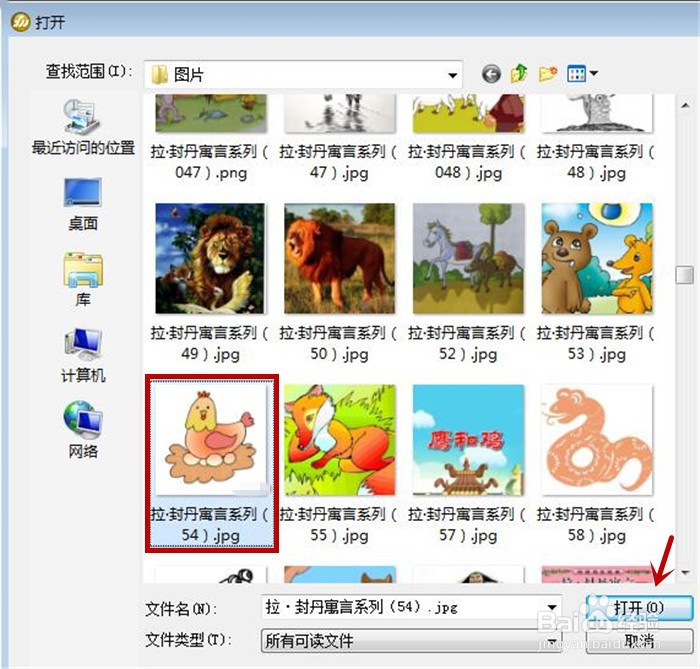Expand the 查找范围 folder dropdown

[452, 75]
